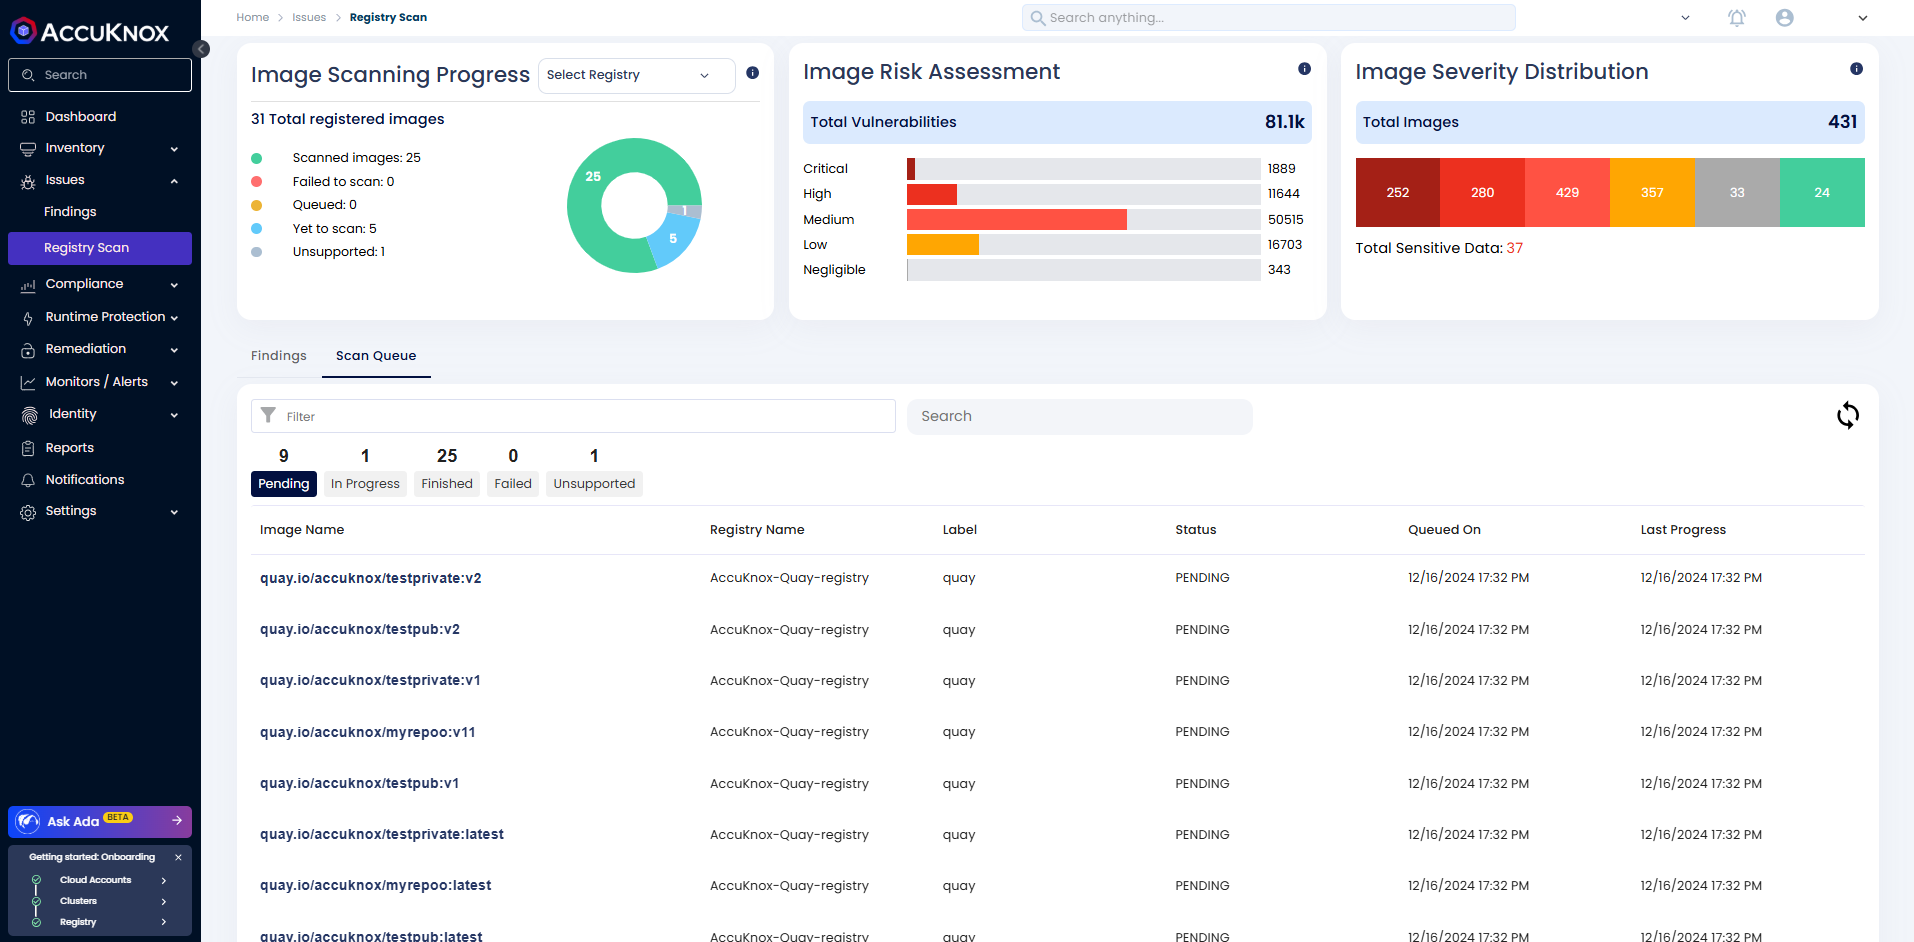Image resolution: width=1914 pixels, height=942 pixels.
Task: Click the Reports clipboard icon
Action: pyautogui.click(x=28, y=449)
